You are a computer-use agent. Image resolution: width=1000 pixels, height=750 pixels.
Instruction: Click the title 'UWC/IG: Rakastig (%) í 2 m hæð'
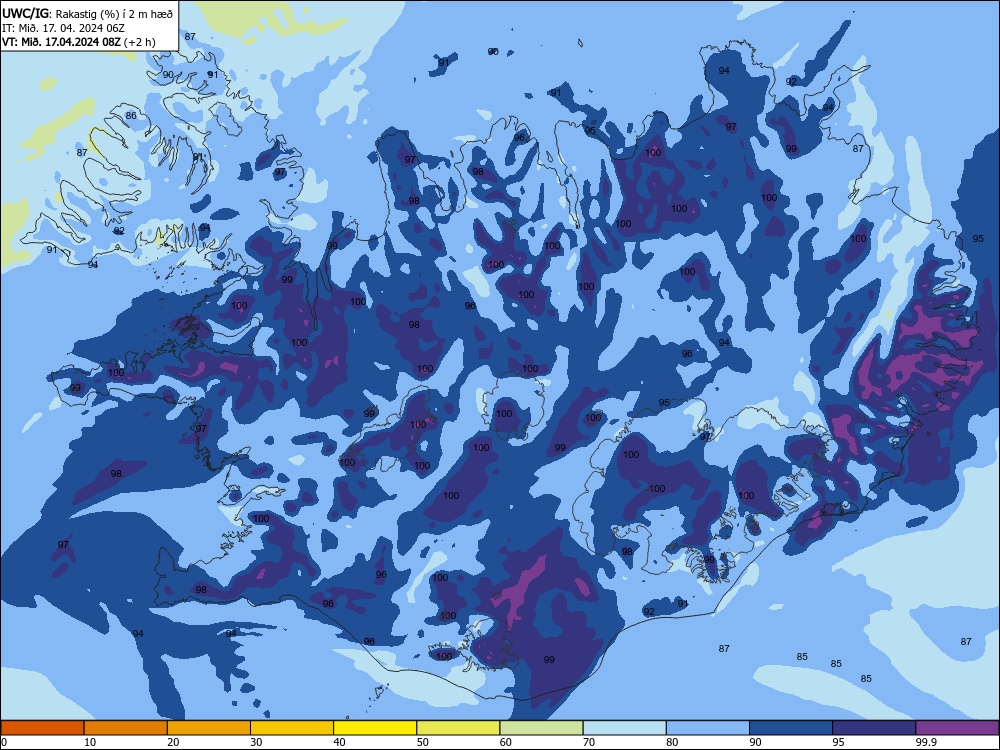87,13
